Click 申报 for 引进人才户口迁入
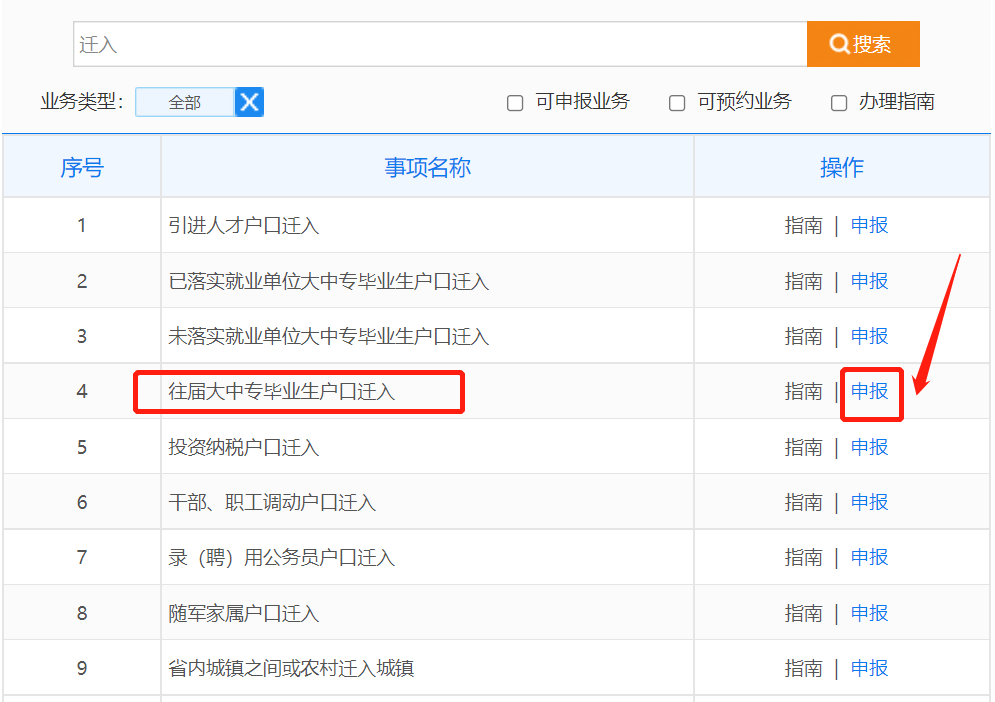Screen dimensions: 995x702 [x=869, y=226]
